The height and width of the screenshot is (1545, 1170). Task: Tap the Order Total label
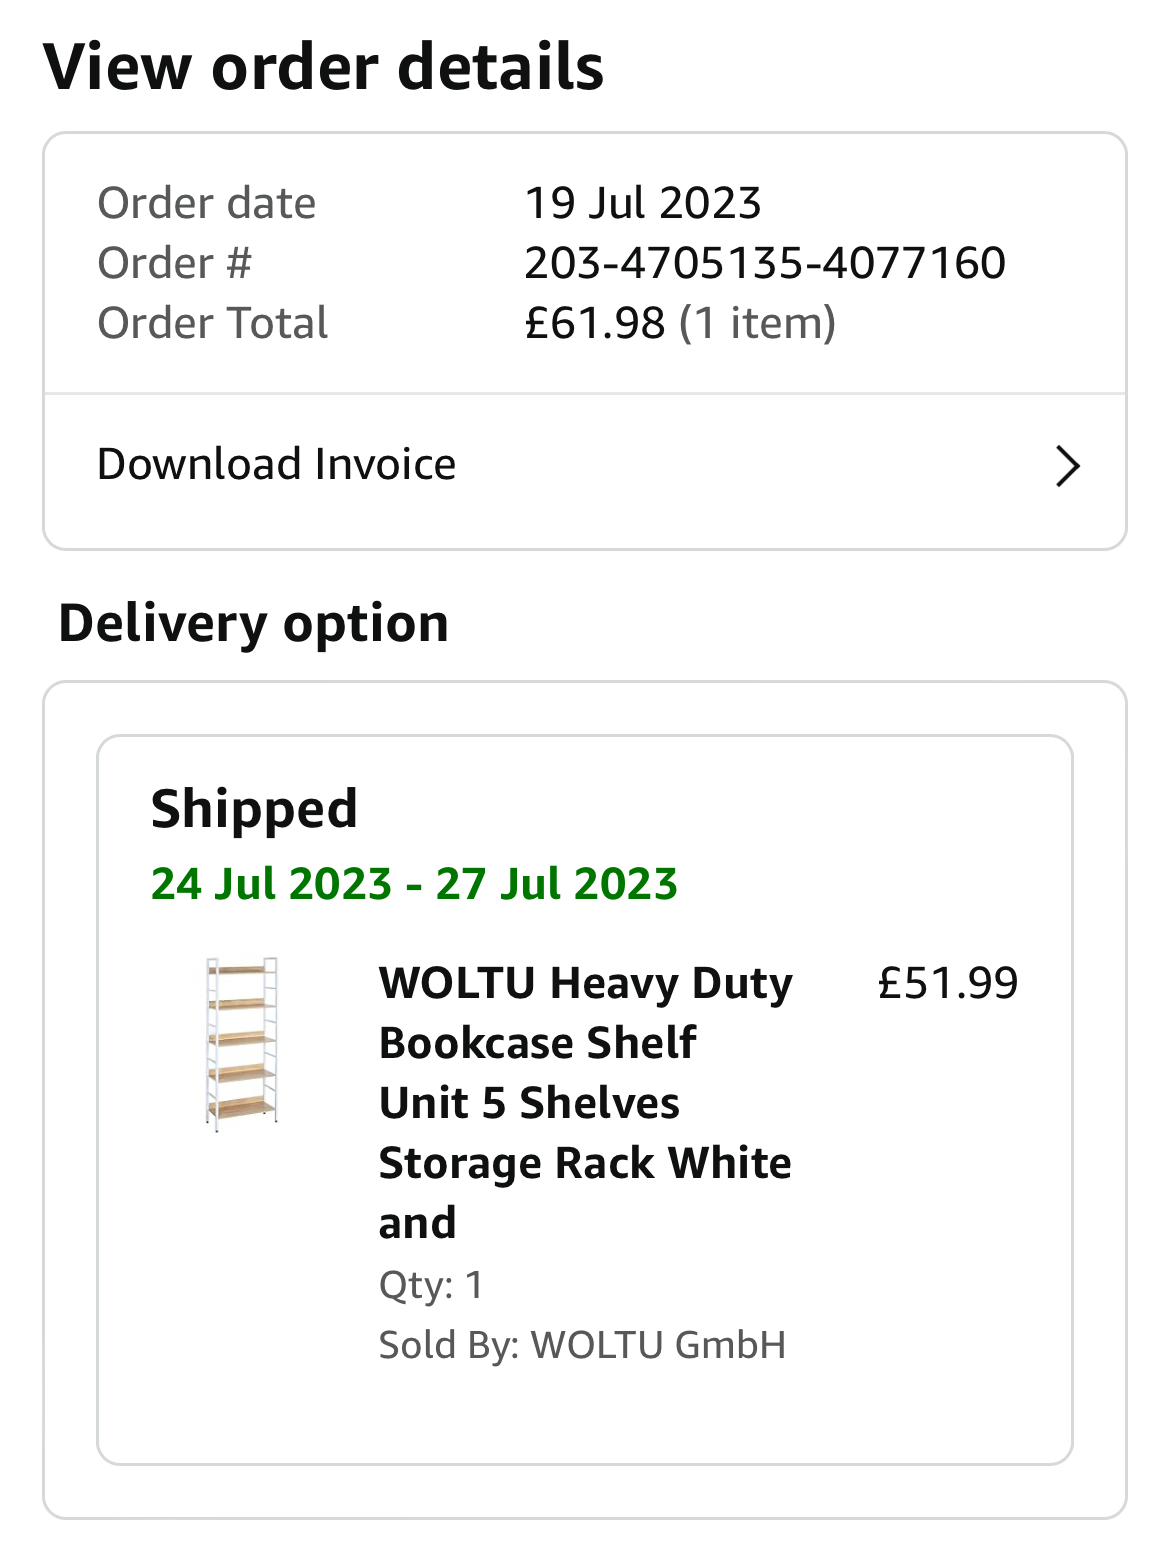point(213,323)
